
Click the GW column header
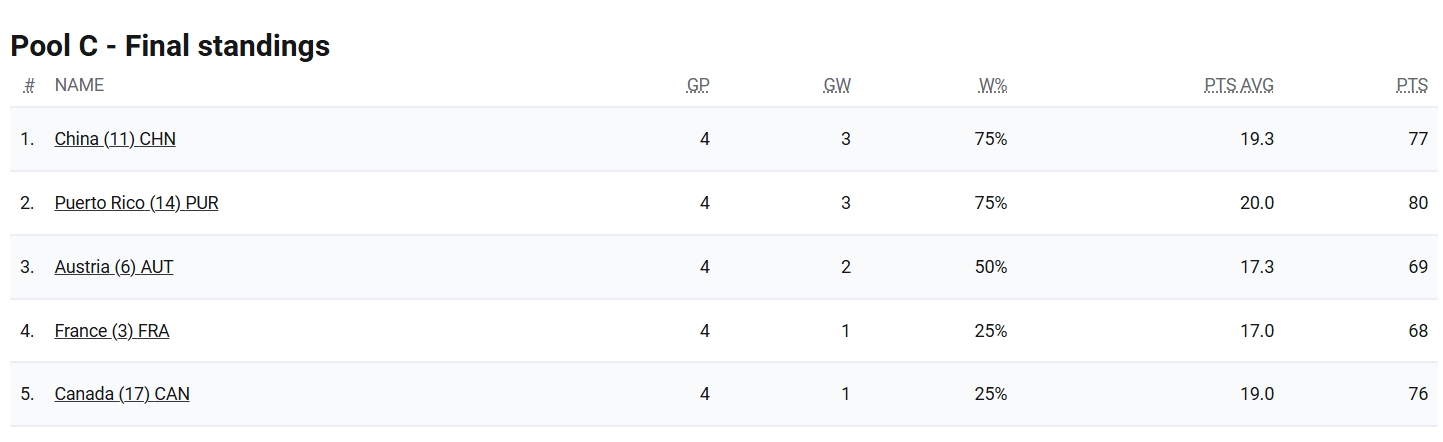tap(837, 86)
